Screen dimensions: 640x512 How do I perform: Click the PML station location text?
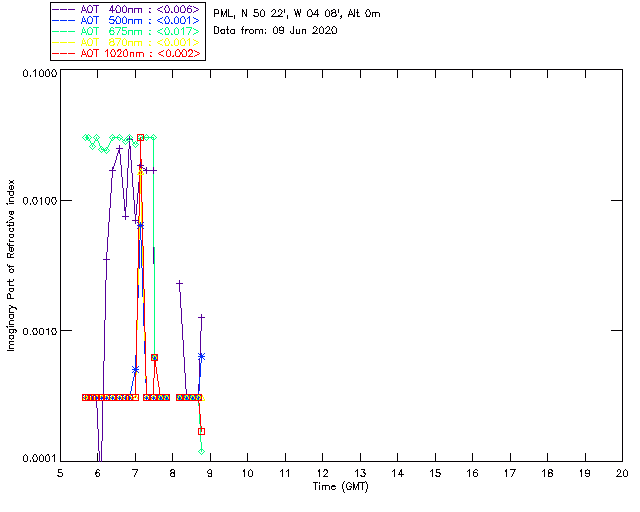click(x=297, y=14)
